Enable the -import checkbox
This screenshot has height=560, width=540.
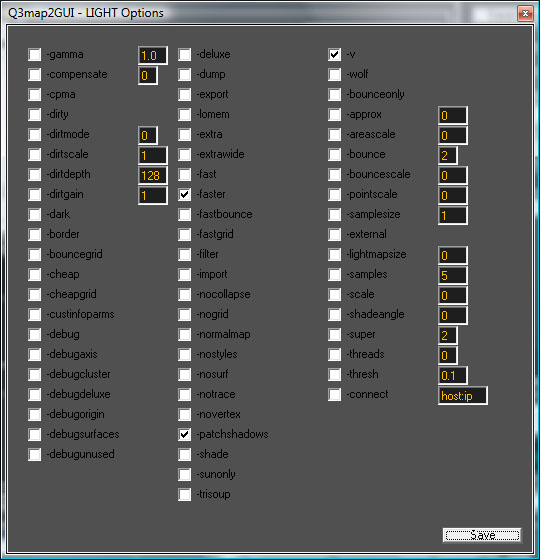tap(185, 275)
